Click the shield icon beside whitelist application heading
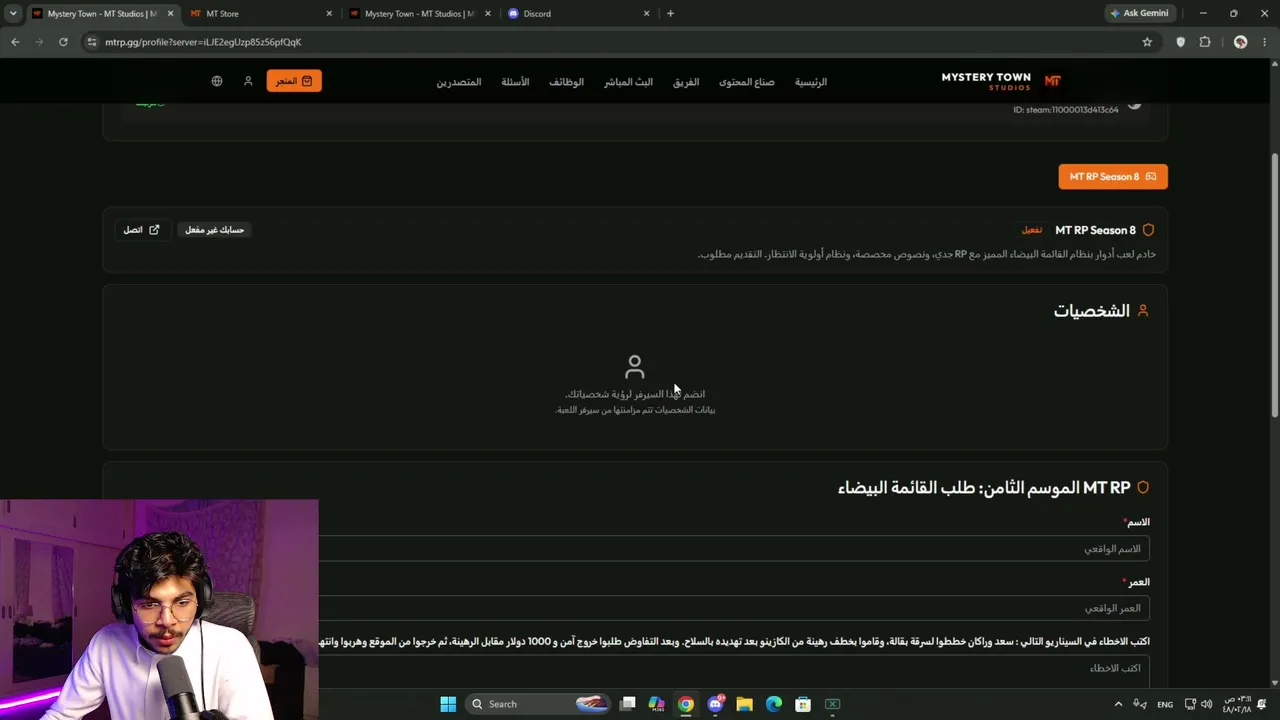The image size is (1280, 720). (1143, 487)
